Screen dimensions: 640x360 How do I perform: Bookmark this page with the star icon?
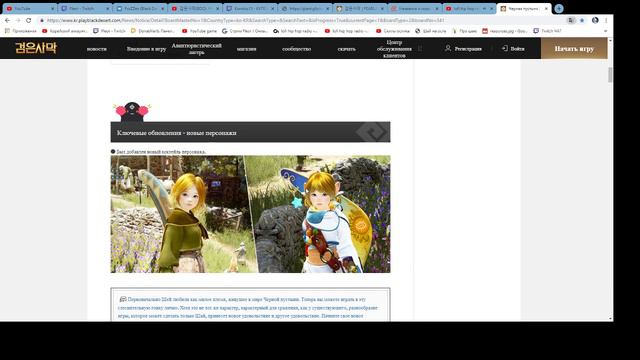click(582, 20)
